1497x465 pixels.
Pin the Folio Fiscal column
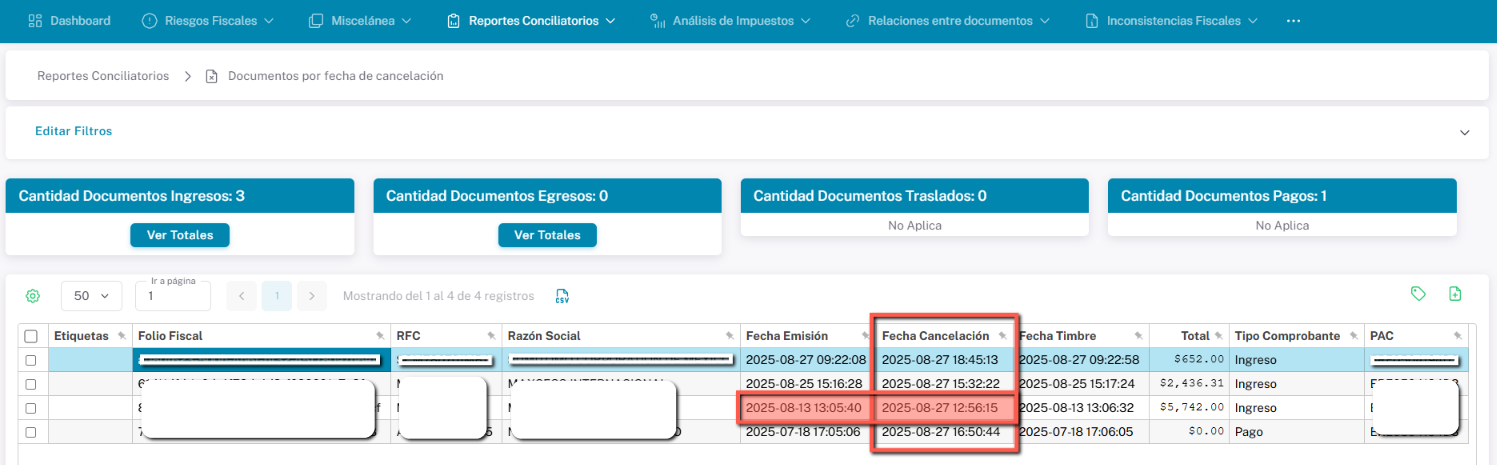(x=380, y=336)
